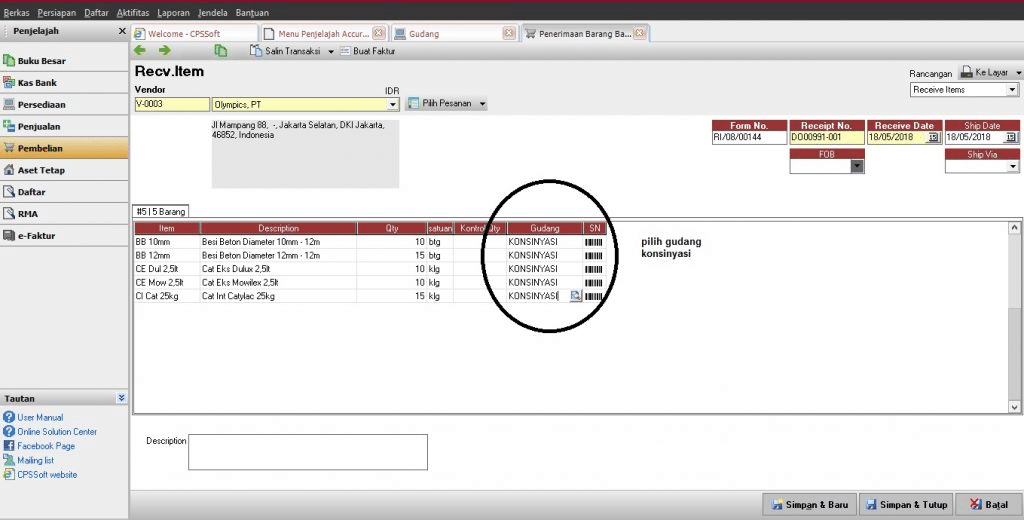
Task: Click the green back arrow icon
Action: (140, 50)
